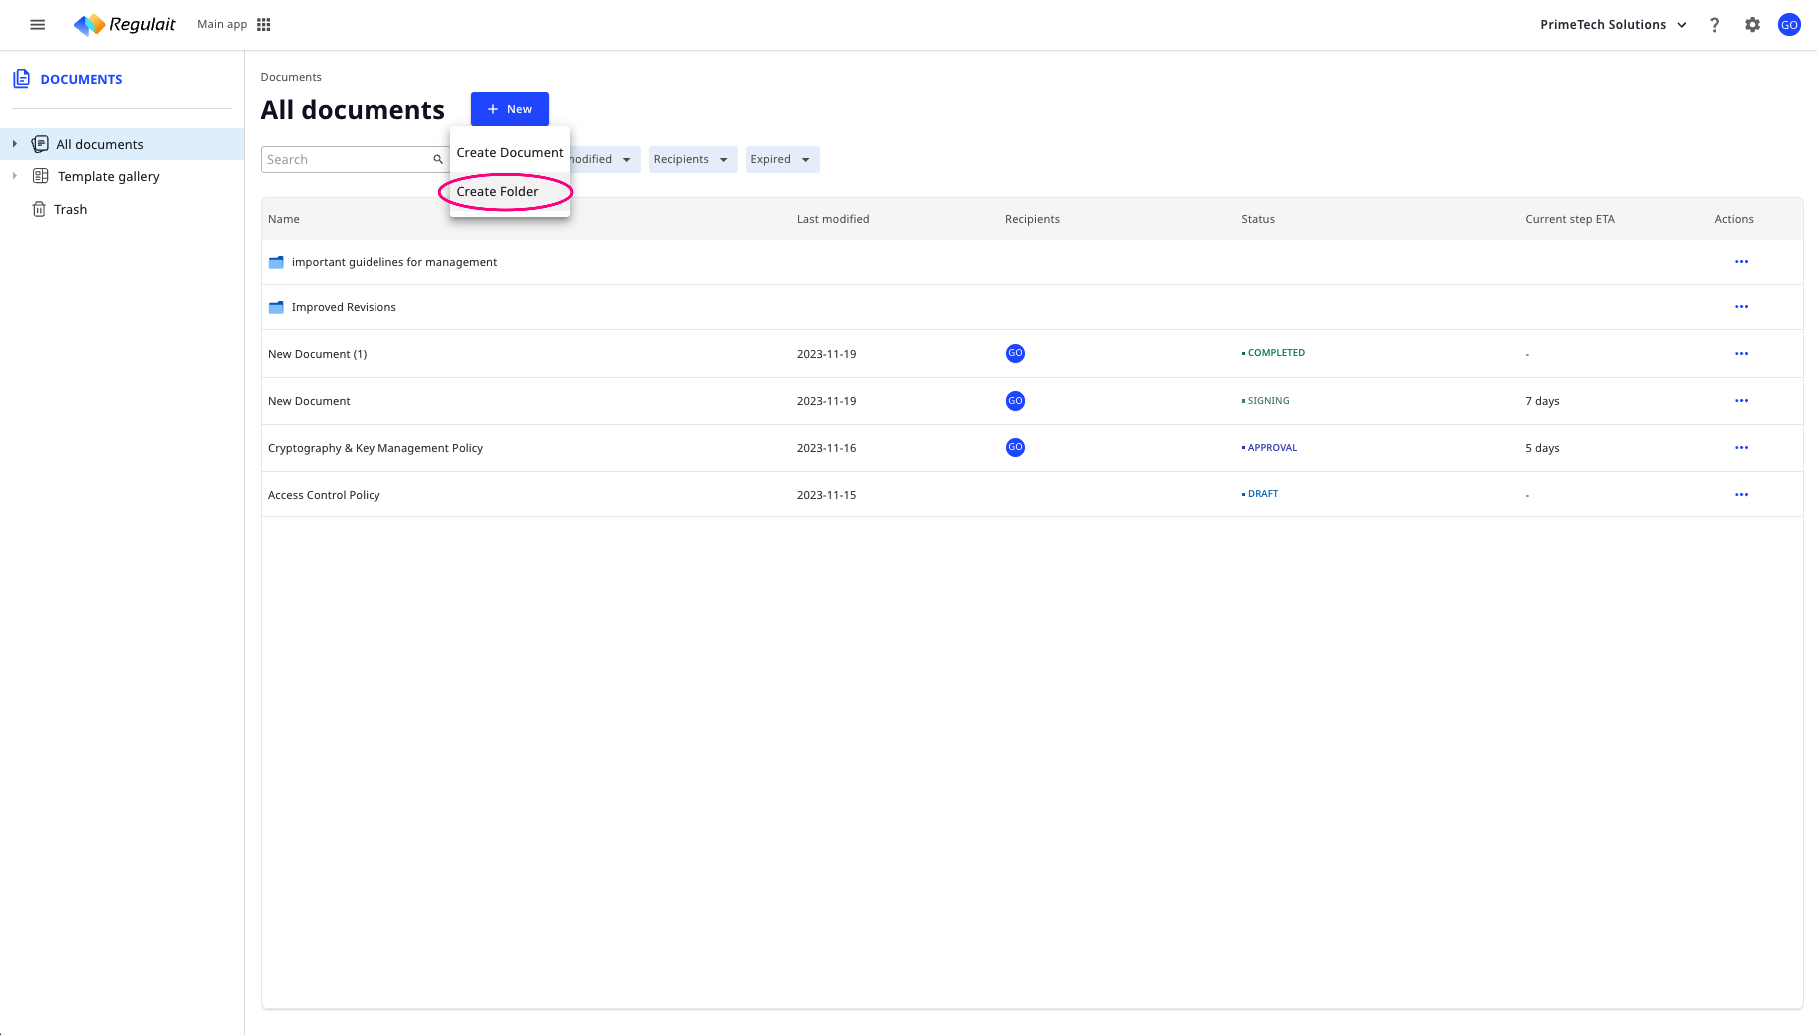Open Trash in the sidebar

click(70, 209)
